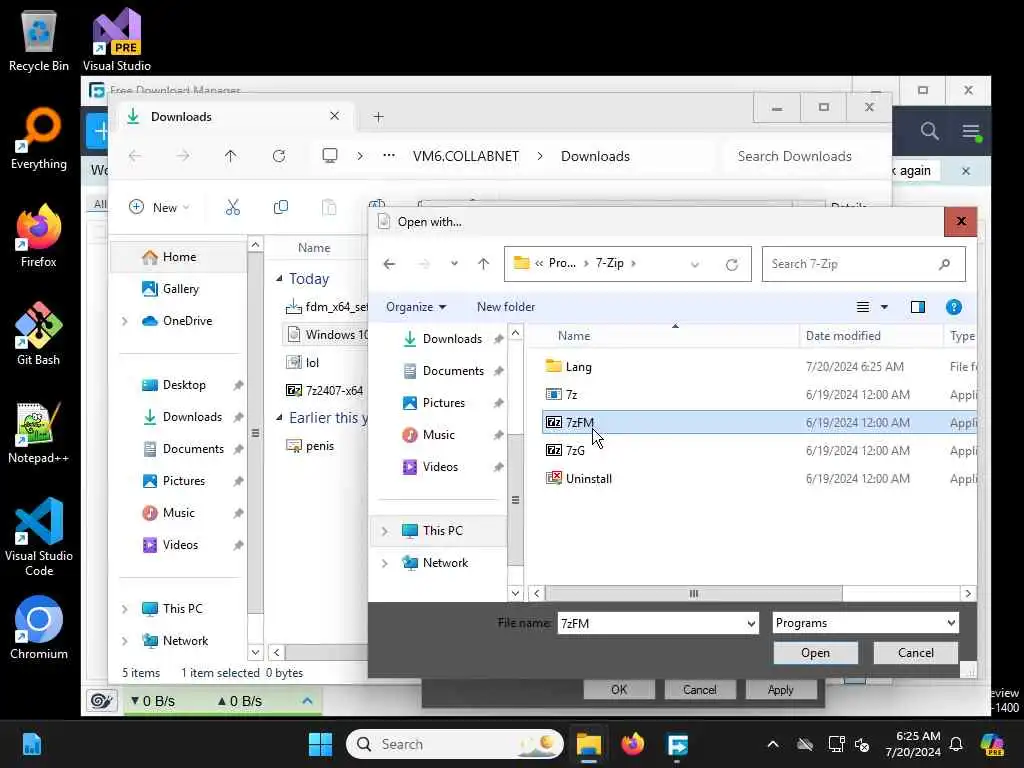Screen dimensions: 1024x768
Task: Click the taskbar Search box
Action: (x=455, y=744)
